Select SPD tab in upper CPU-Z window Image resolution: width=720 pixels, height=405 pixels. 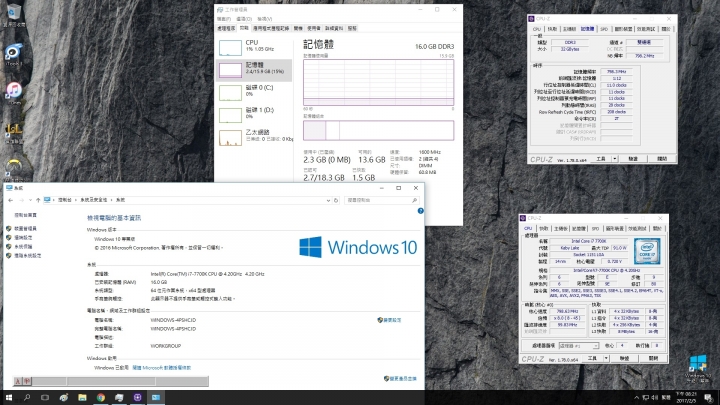coord(604,29)
